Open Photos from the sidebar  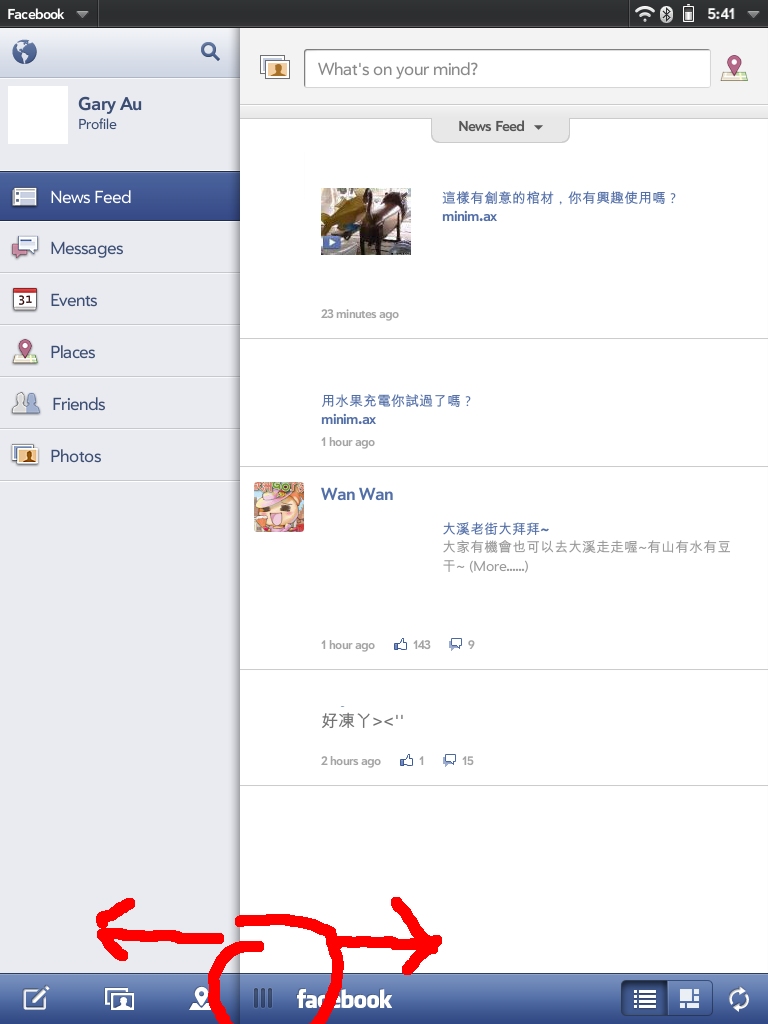(120, 456)
